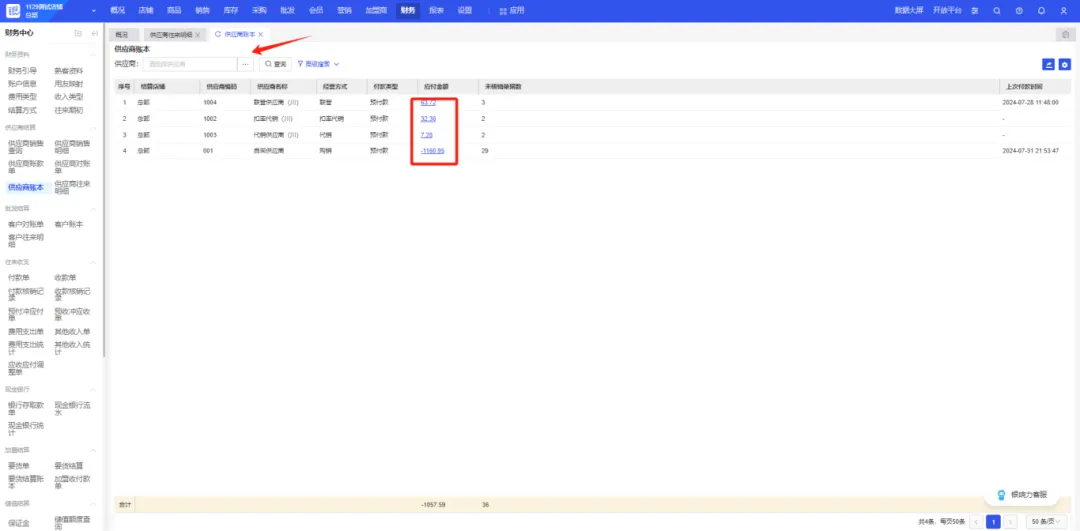Collapse the 往来收支 sidebar section
Viewport: 1080px width, 531px height.
pyautogui.click(x=94, y=261)
